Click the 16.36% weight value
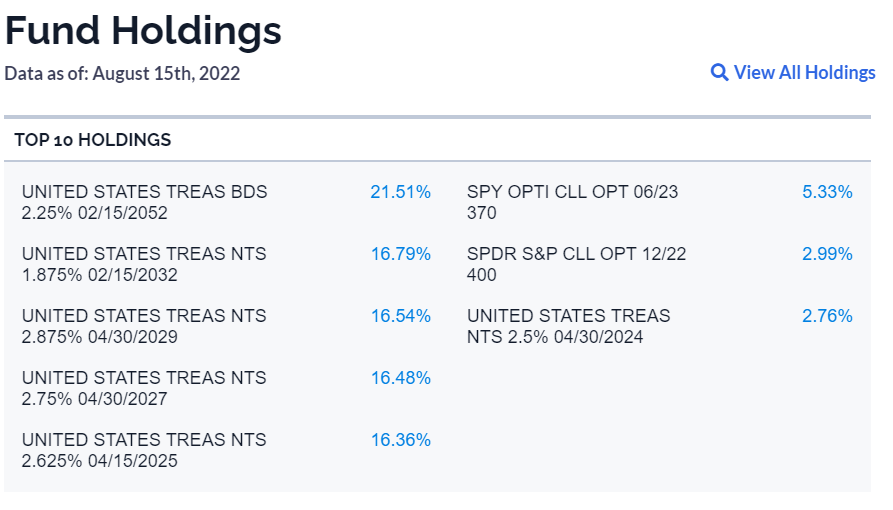 click(400, 440)
